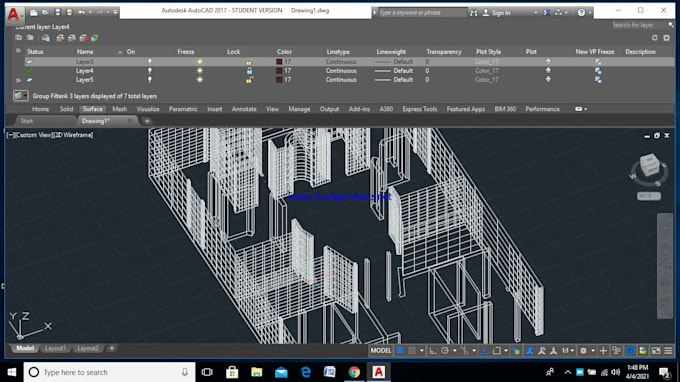Image resolution: width=680 pixels, height=382 pixels.
Task: Switch to the Solid ribbon tab
Action: coord(66,109)
